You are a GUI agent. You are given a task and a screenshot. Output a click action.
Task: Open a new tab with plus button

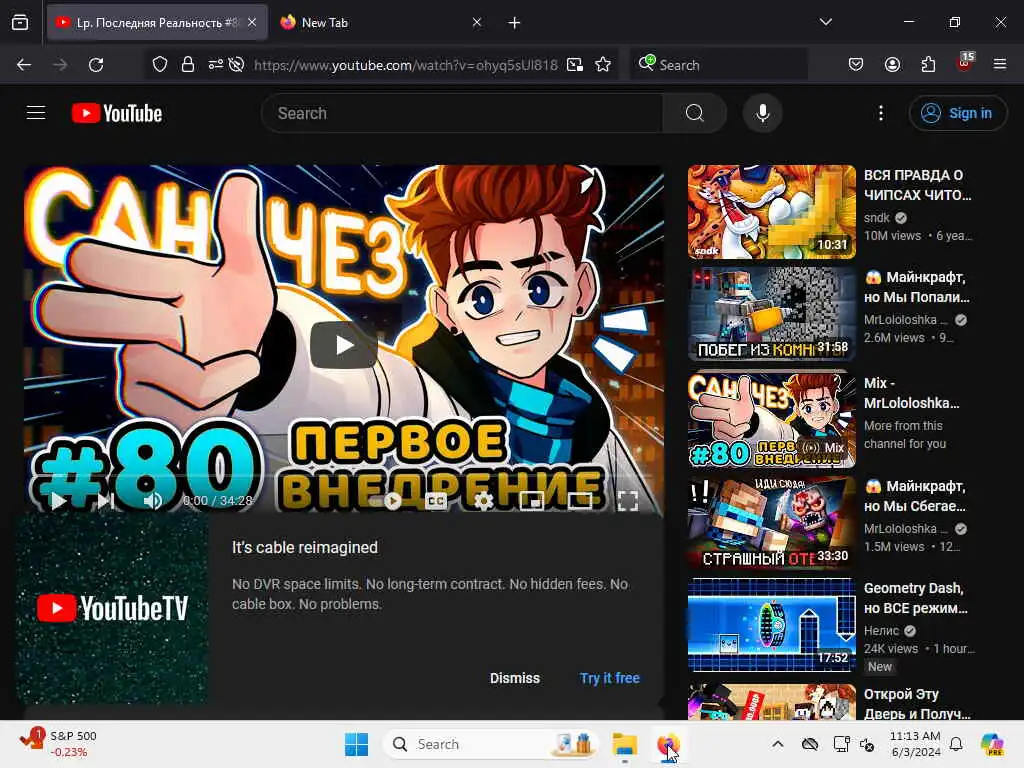pyautogui.click(x=515, y=23)
